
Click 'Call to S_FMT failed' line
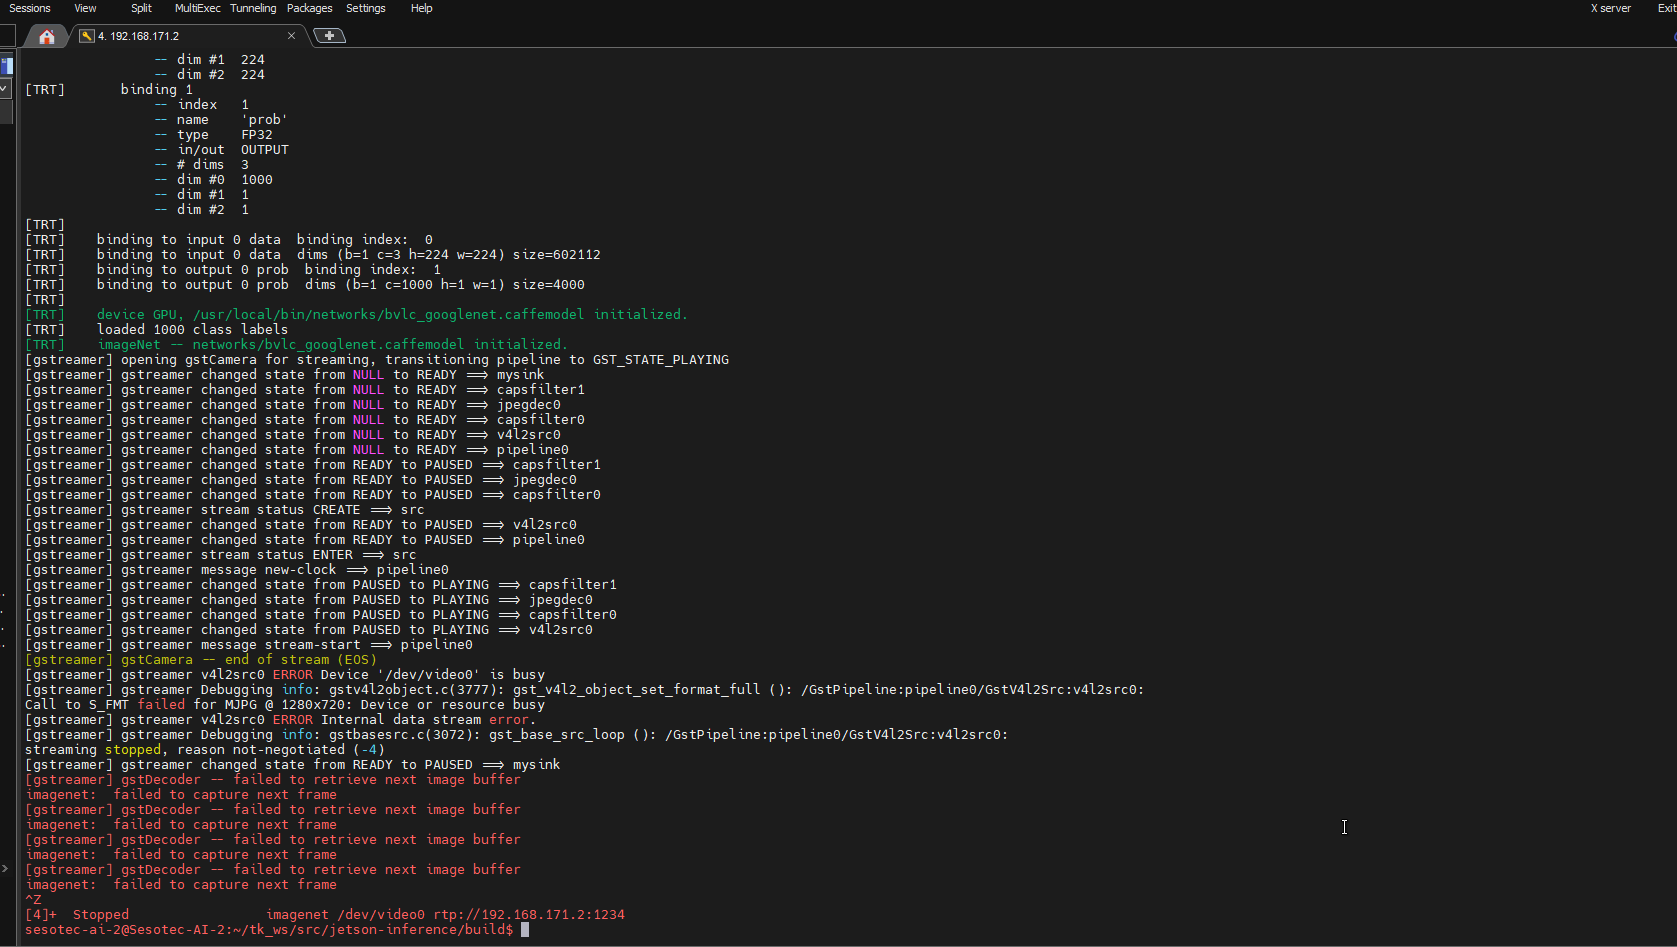[x=285, y=705]
